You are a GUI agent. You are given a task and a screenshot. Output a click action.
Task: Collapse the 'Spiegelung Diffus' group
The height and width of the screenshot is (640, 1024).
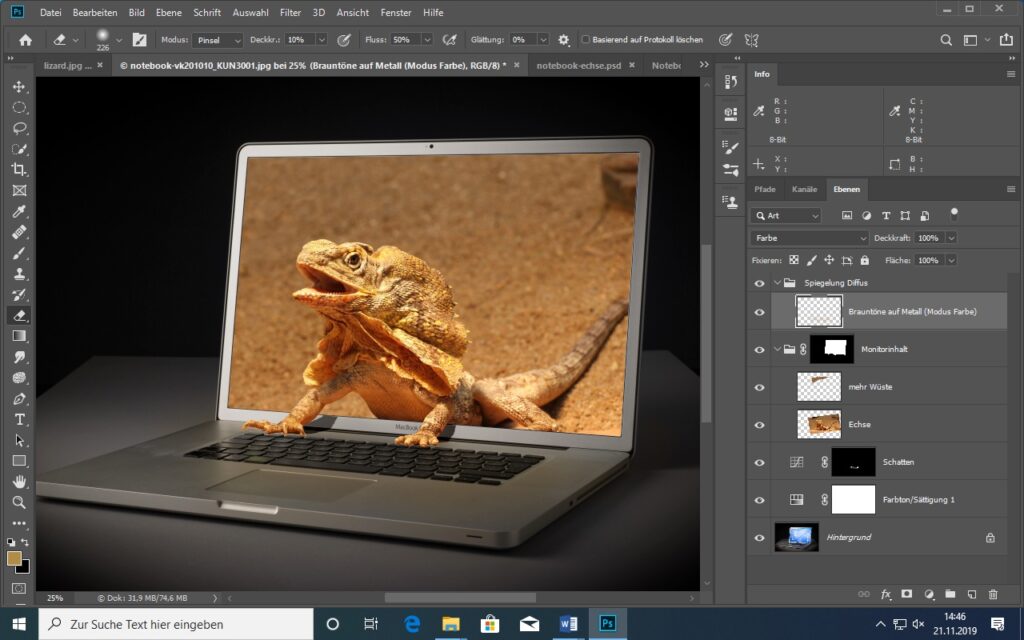[777, 283]
